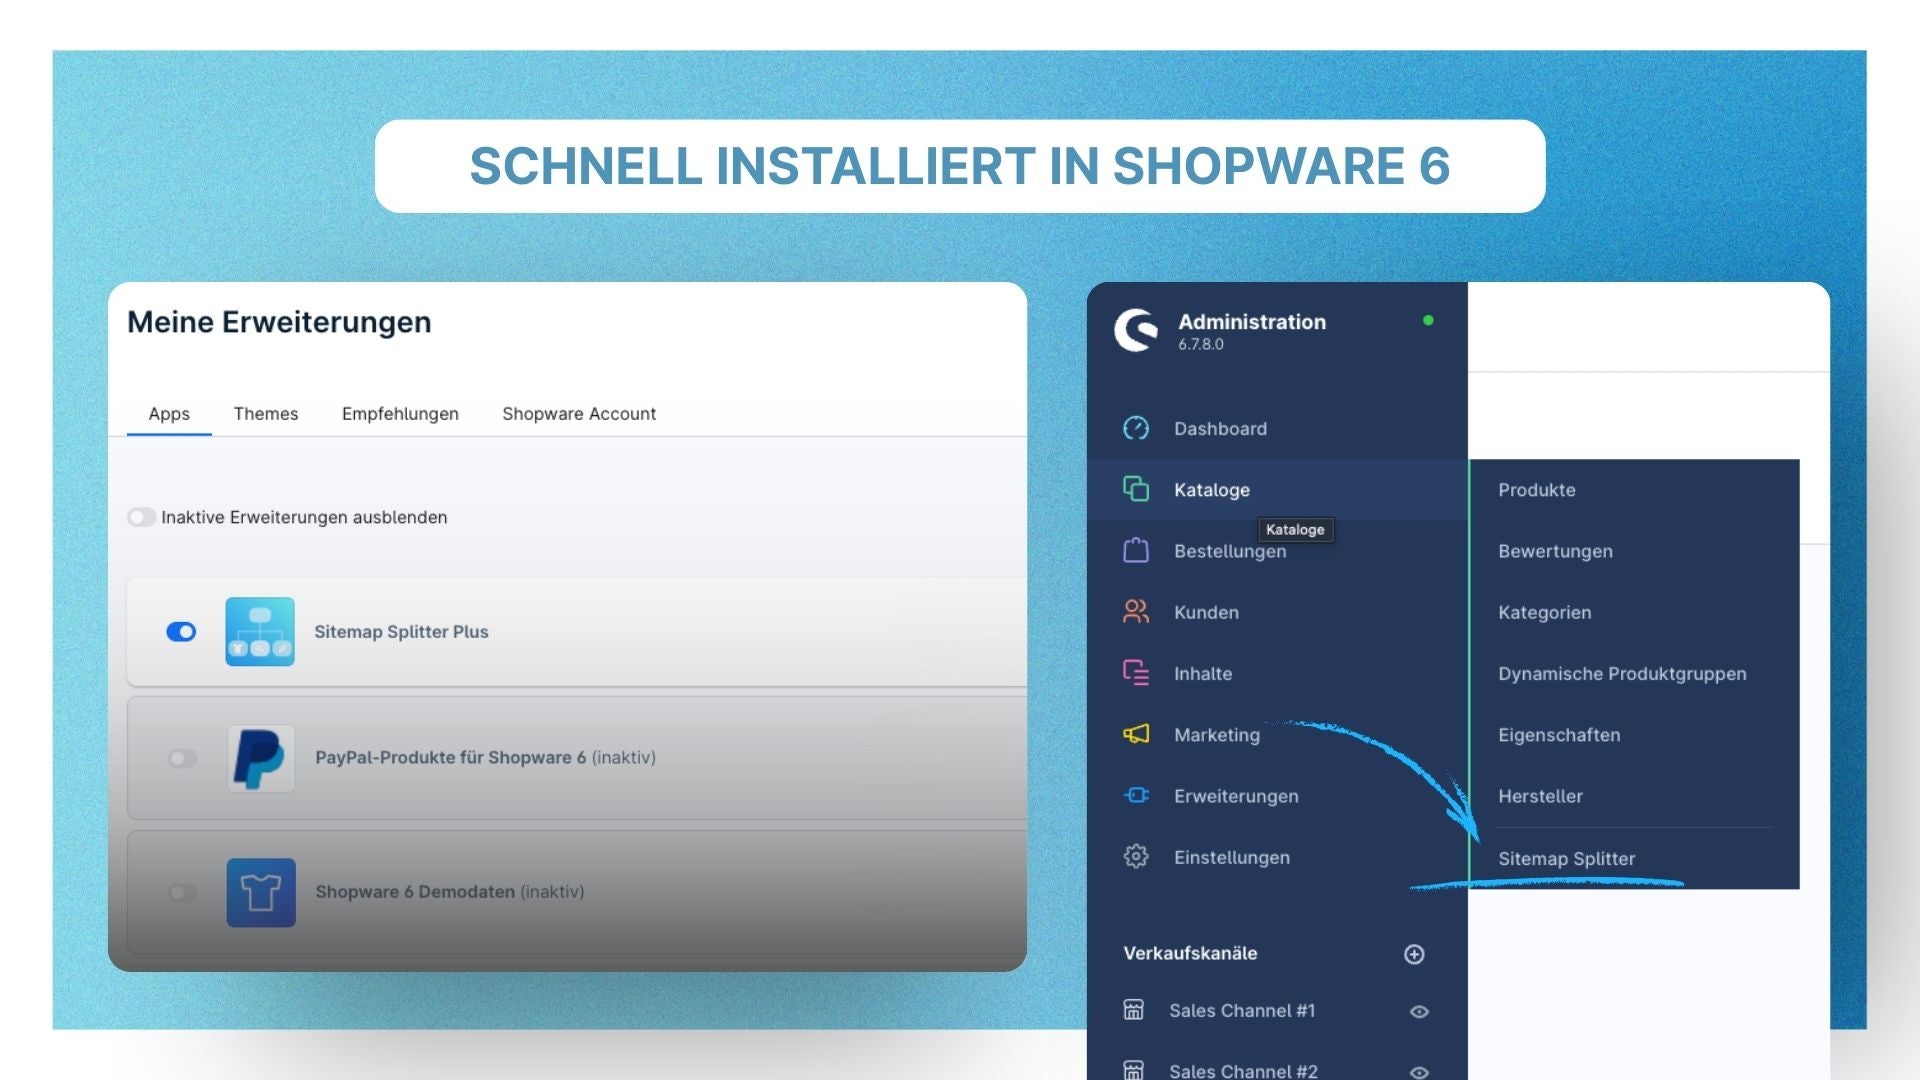Click the Sitemap Splitter Plus app thumbnail

click(x=260, y=632)
